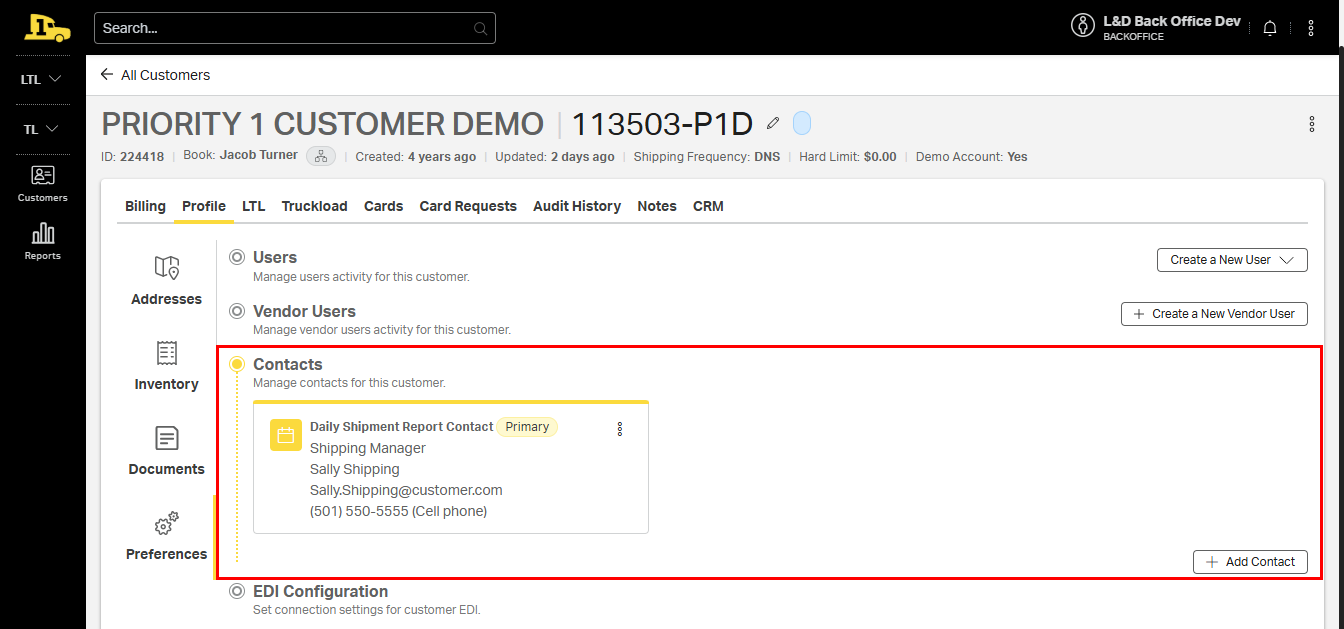Switch to the LTL tab

(x=254, y=206)
